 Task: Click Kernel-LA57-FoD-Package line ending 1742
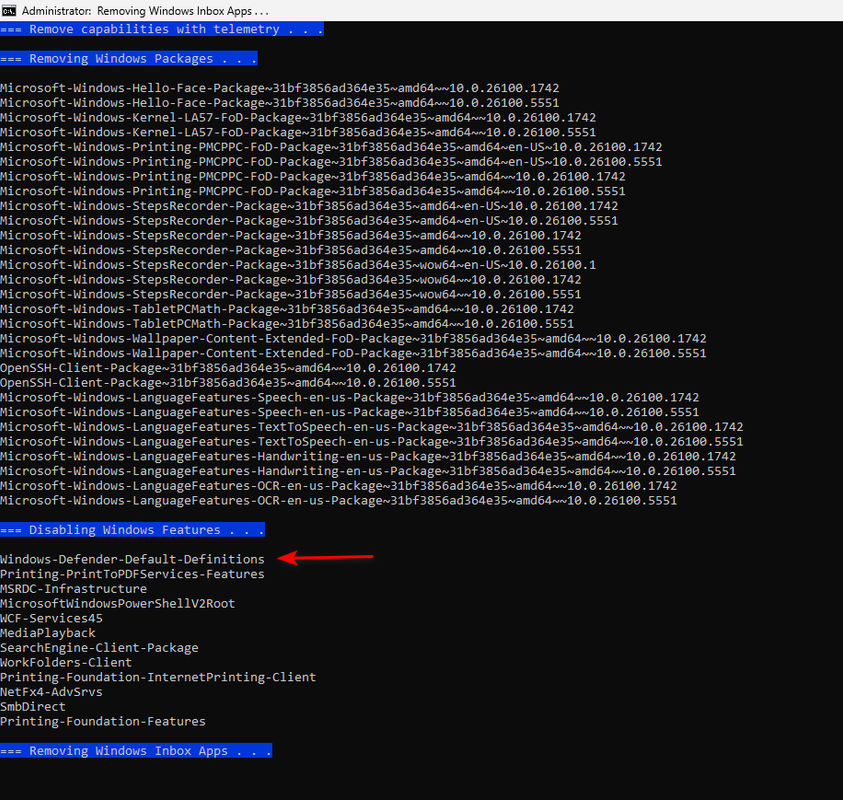tap(298, 118)
